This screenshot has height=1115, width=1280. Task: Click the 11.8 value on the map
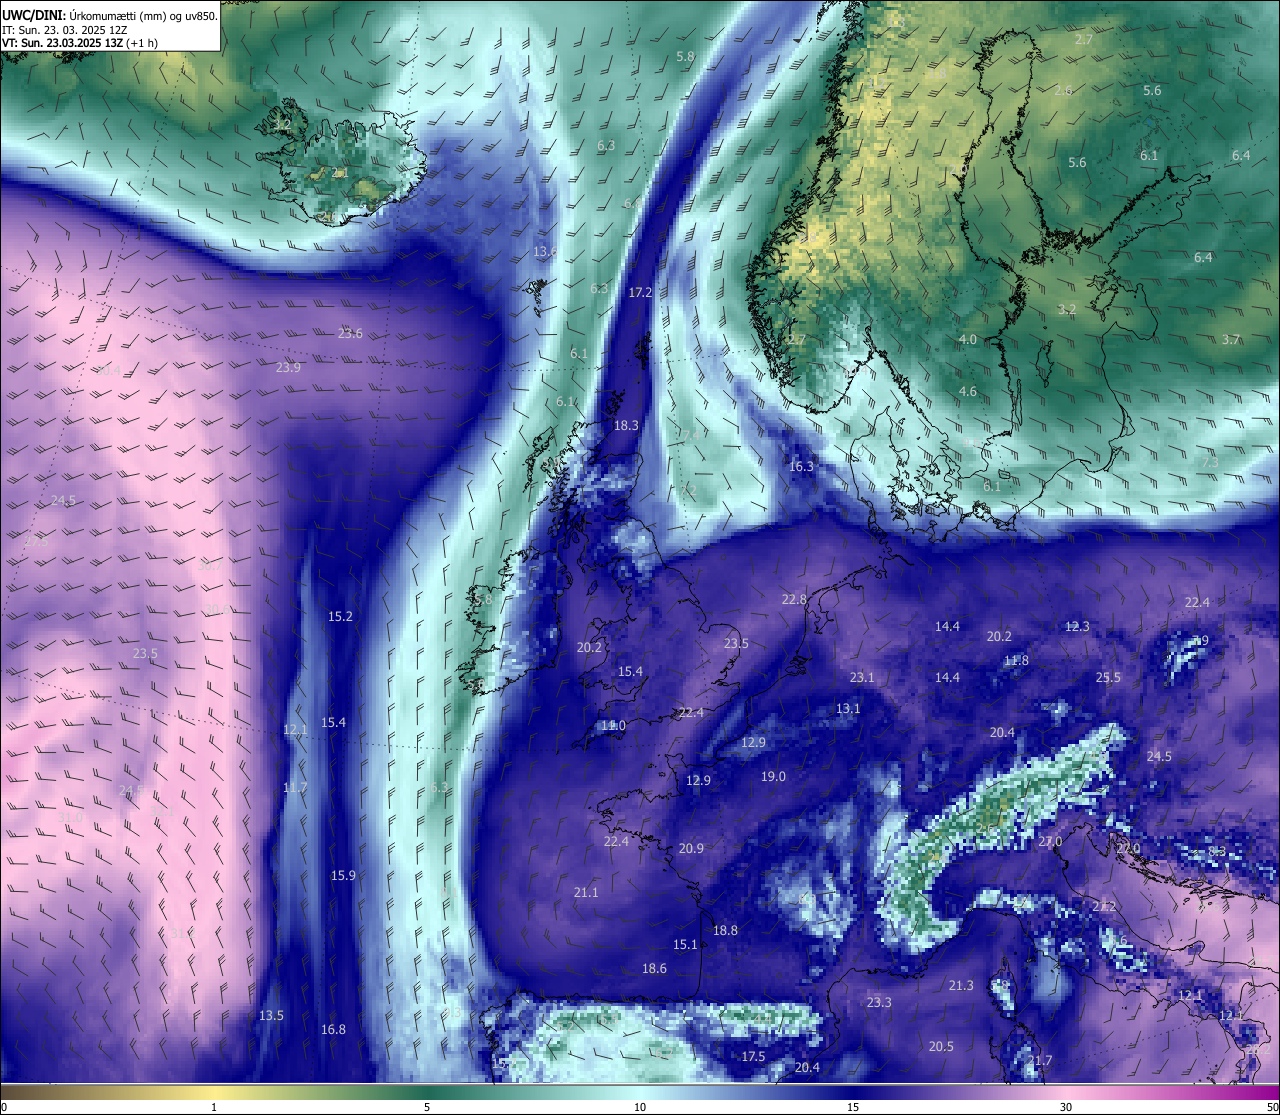point(1016,660)
